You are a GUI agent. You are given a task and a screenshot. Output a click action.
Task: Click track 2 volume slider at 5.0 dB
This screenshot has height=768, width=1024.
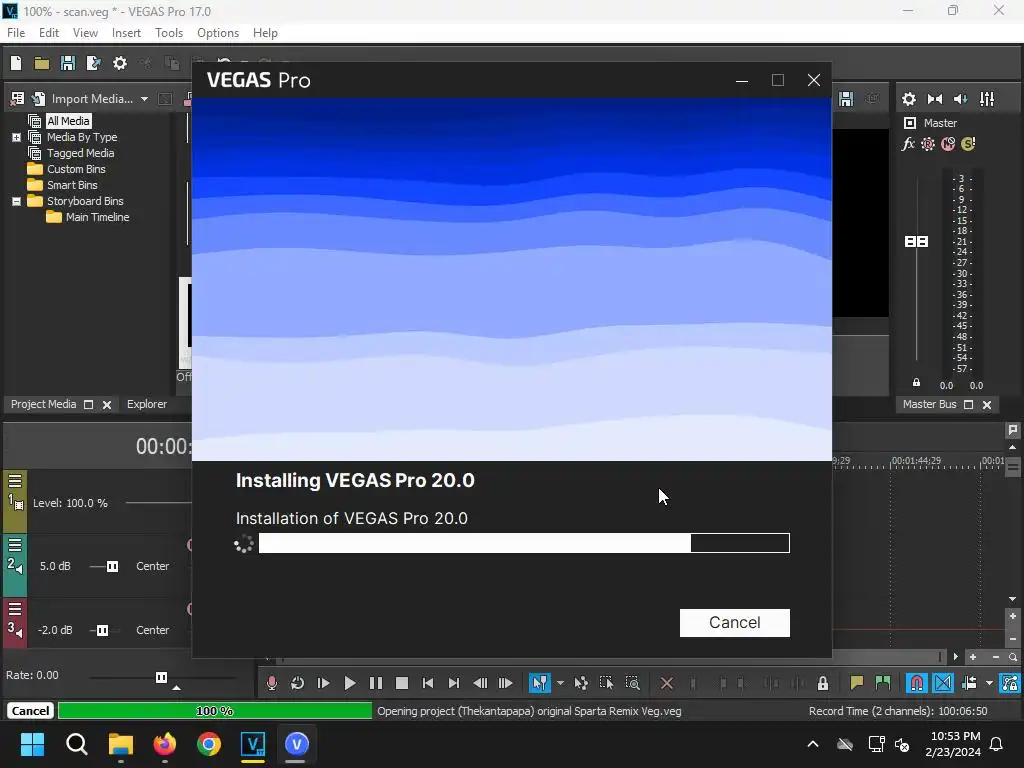coord(112,566)
